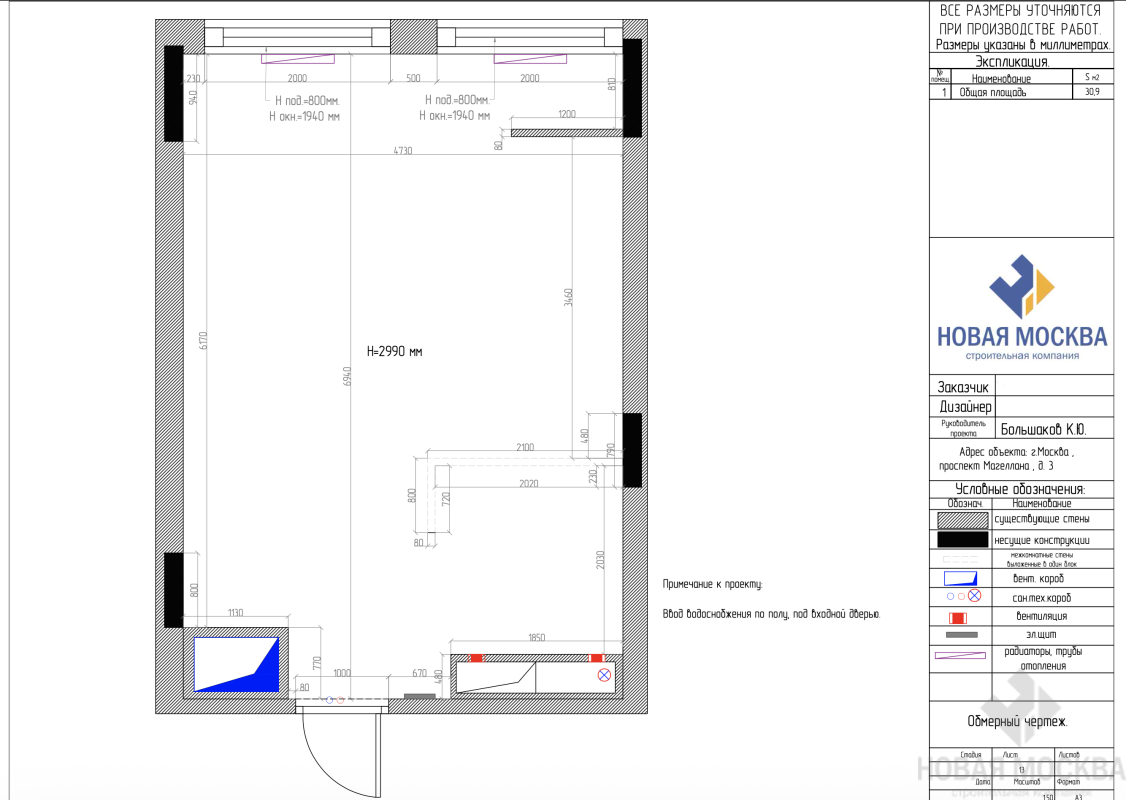Click the Большаков К.Ю. name field
The width and height of the screenshot is (1126, 800).
point(1043,430)
